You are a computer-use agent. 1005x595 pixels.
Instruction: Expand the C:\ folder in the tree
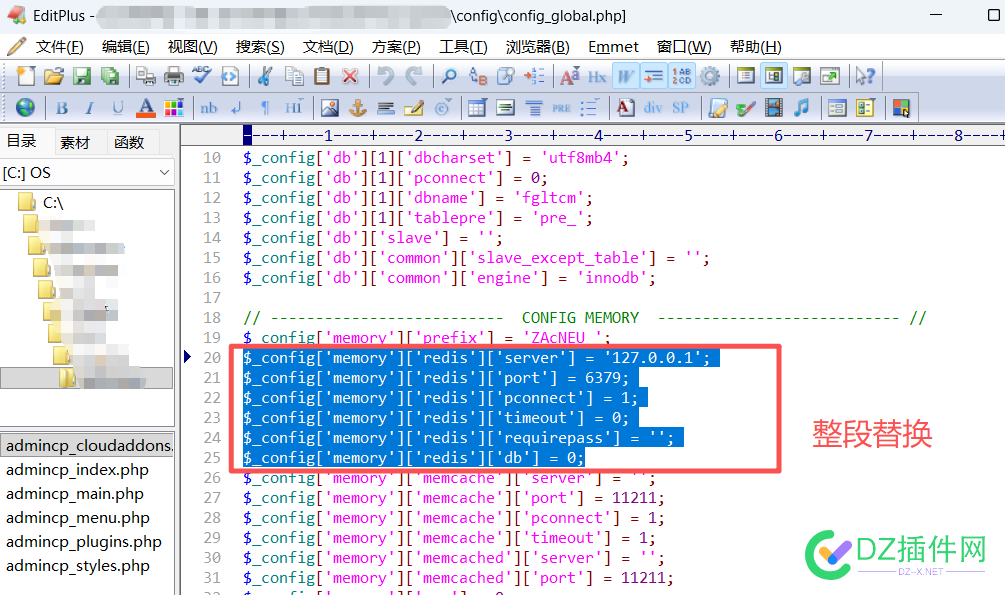[24, 202]
